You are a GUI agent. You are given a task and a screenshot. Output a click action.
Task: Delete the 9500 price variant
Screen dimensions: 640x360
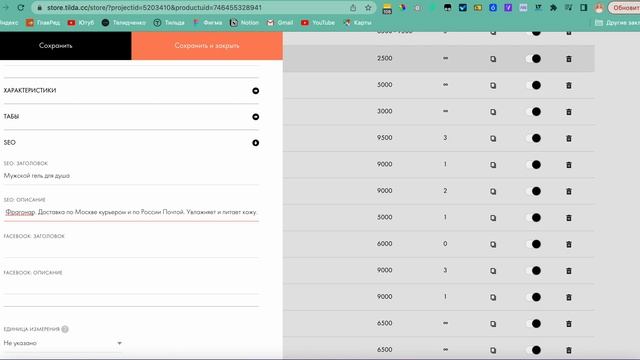click(x=569, y=138)
